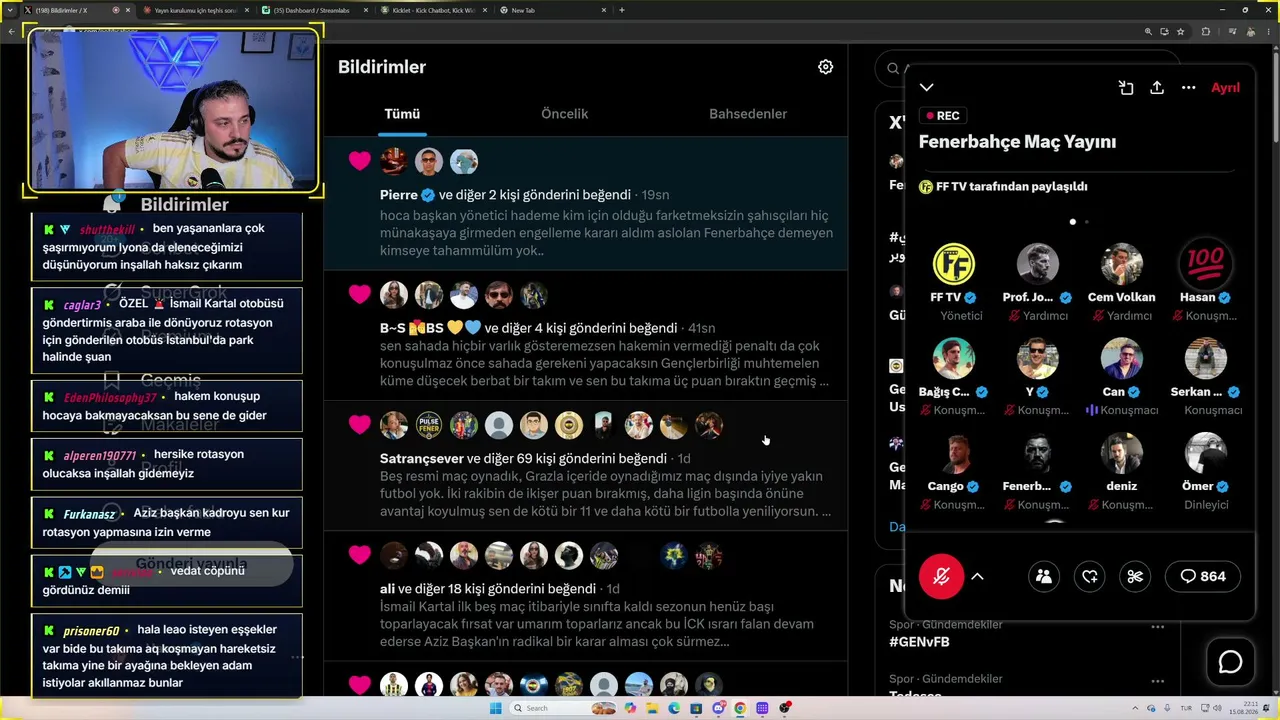The image size is (1280, 720).
Task: Open Chrome from the taskbar
Action: tap(740, 708)
